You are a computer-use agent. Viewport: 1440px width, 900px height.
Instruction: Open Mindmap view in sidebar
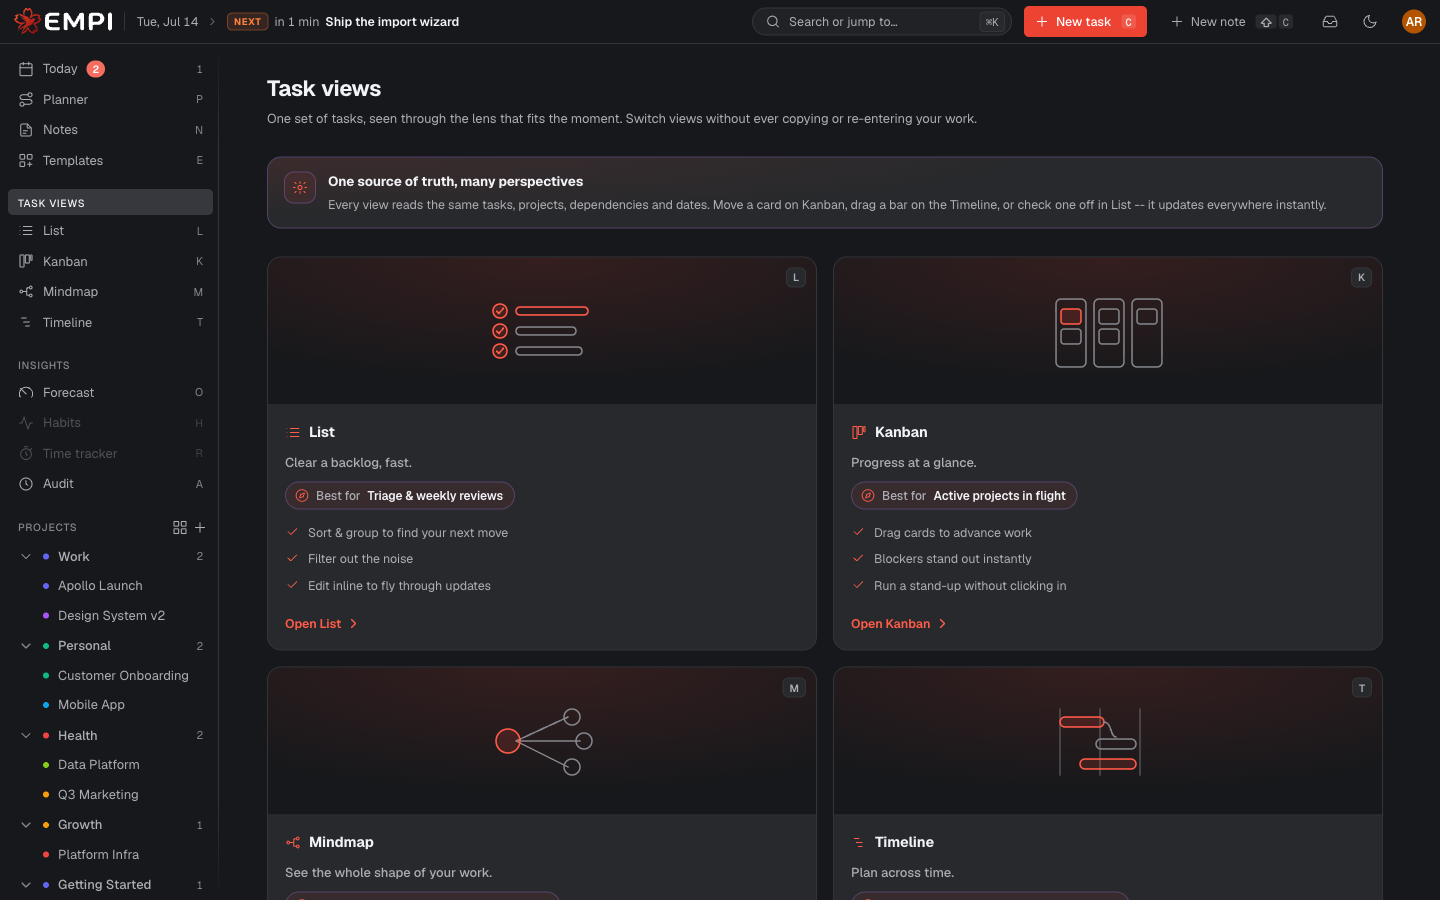coord(110,292)
